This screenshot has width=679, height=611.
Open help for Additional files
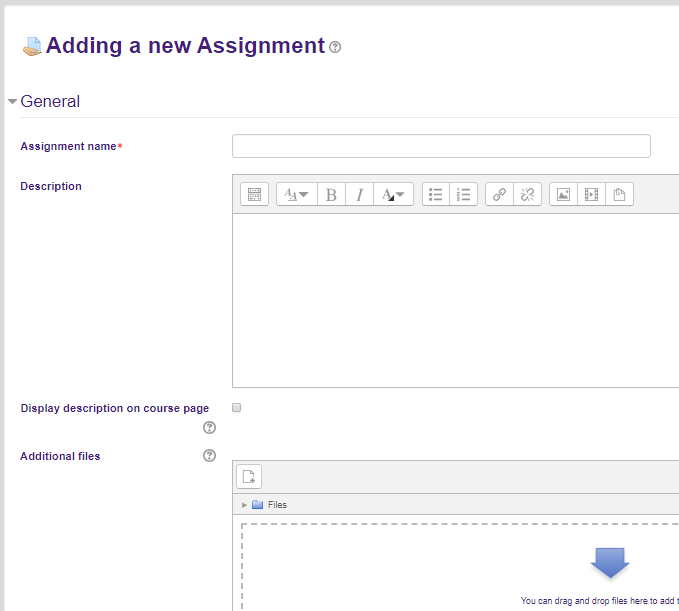[x=209, y=456]
